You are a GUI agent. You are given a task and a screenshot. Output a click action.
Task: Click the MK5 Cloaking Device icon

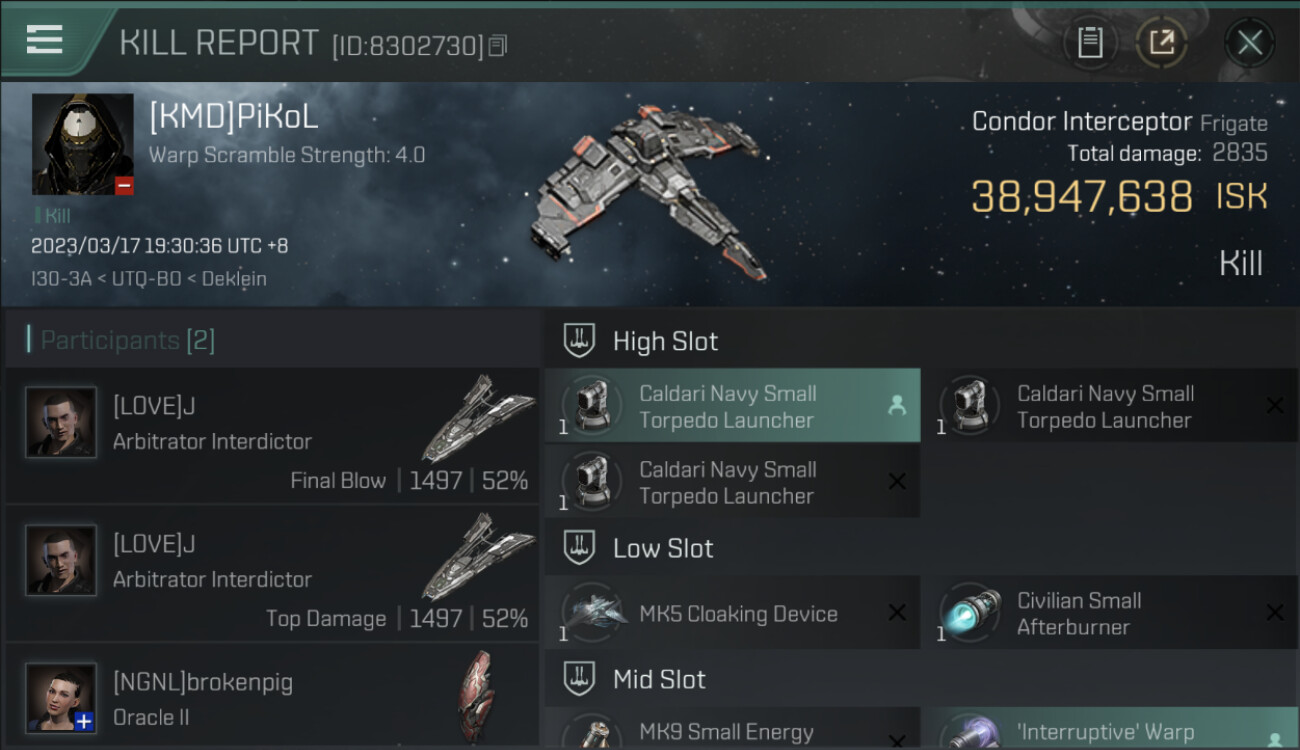click(594, 613)
